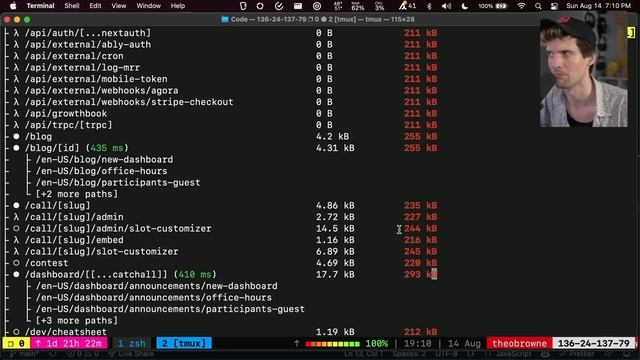
Task: Open the Terminal app menu
Action: (40, 6)
